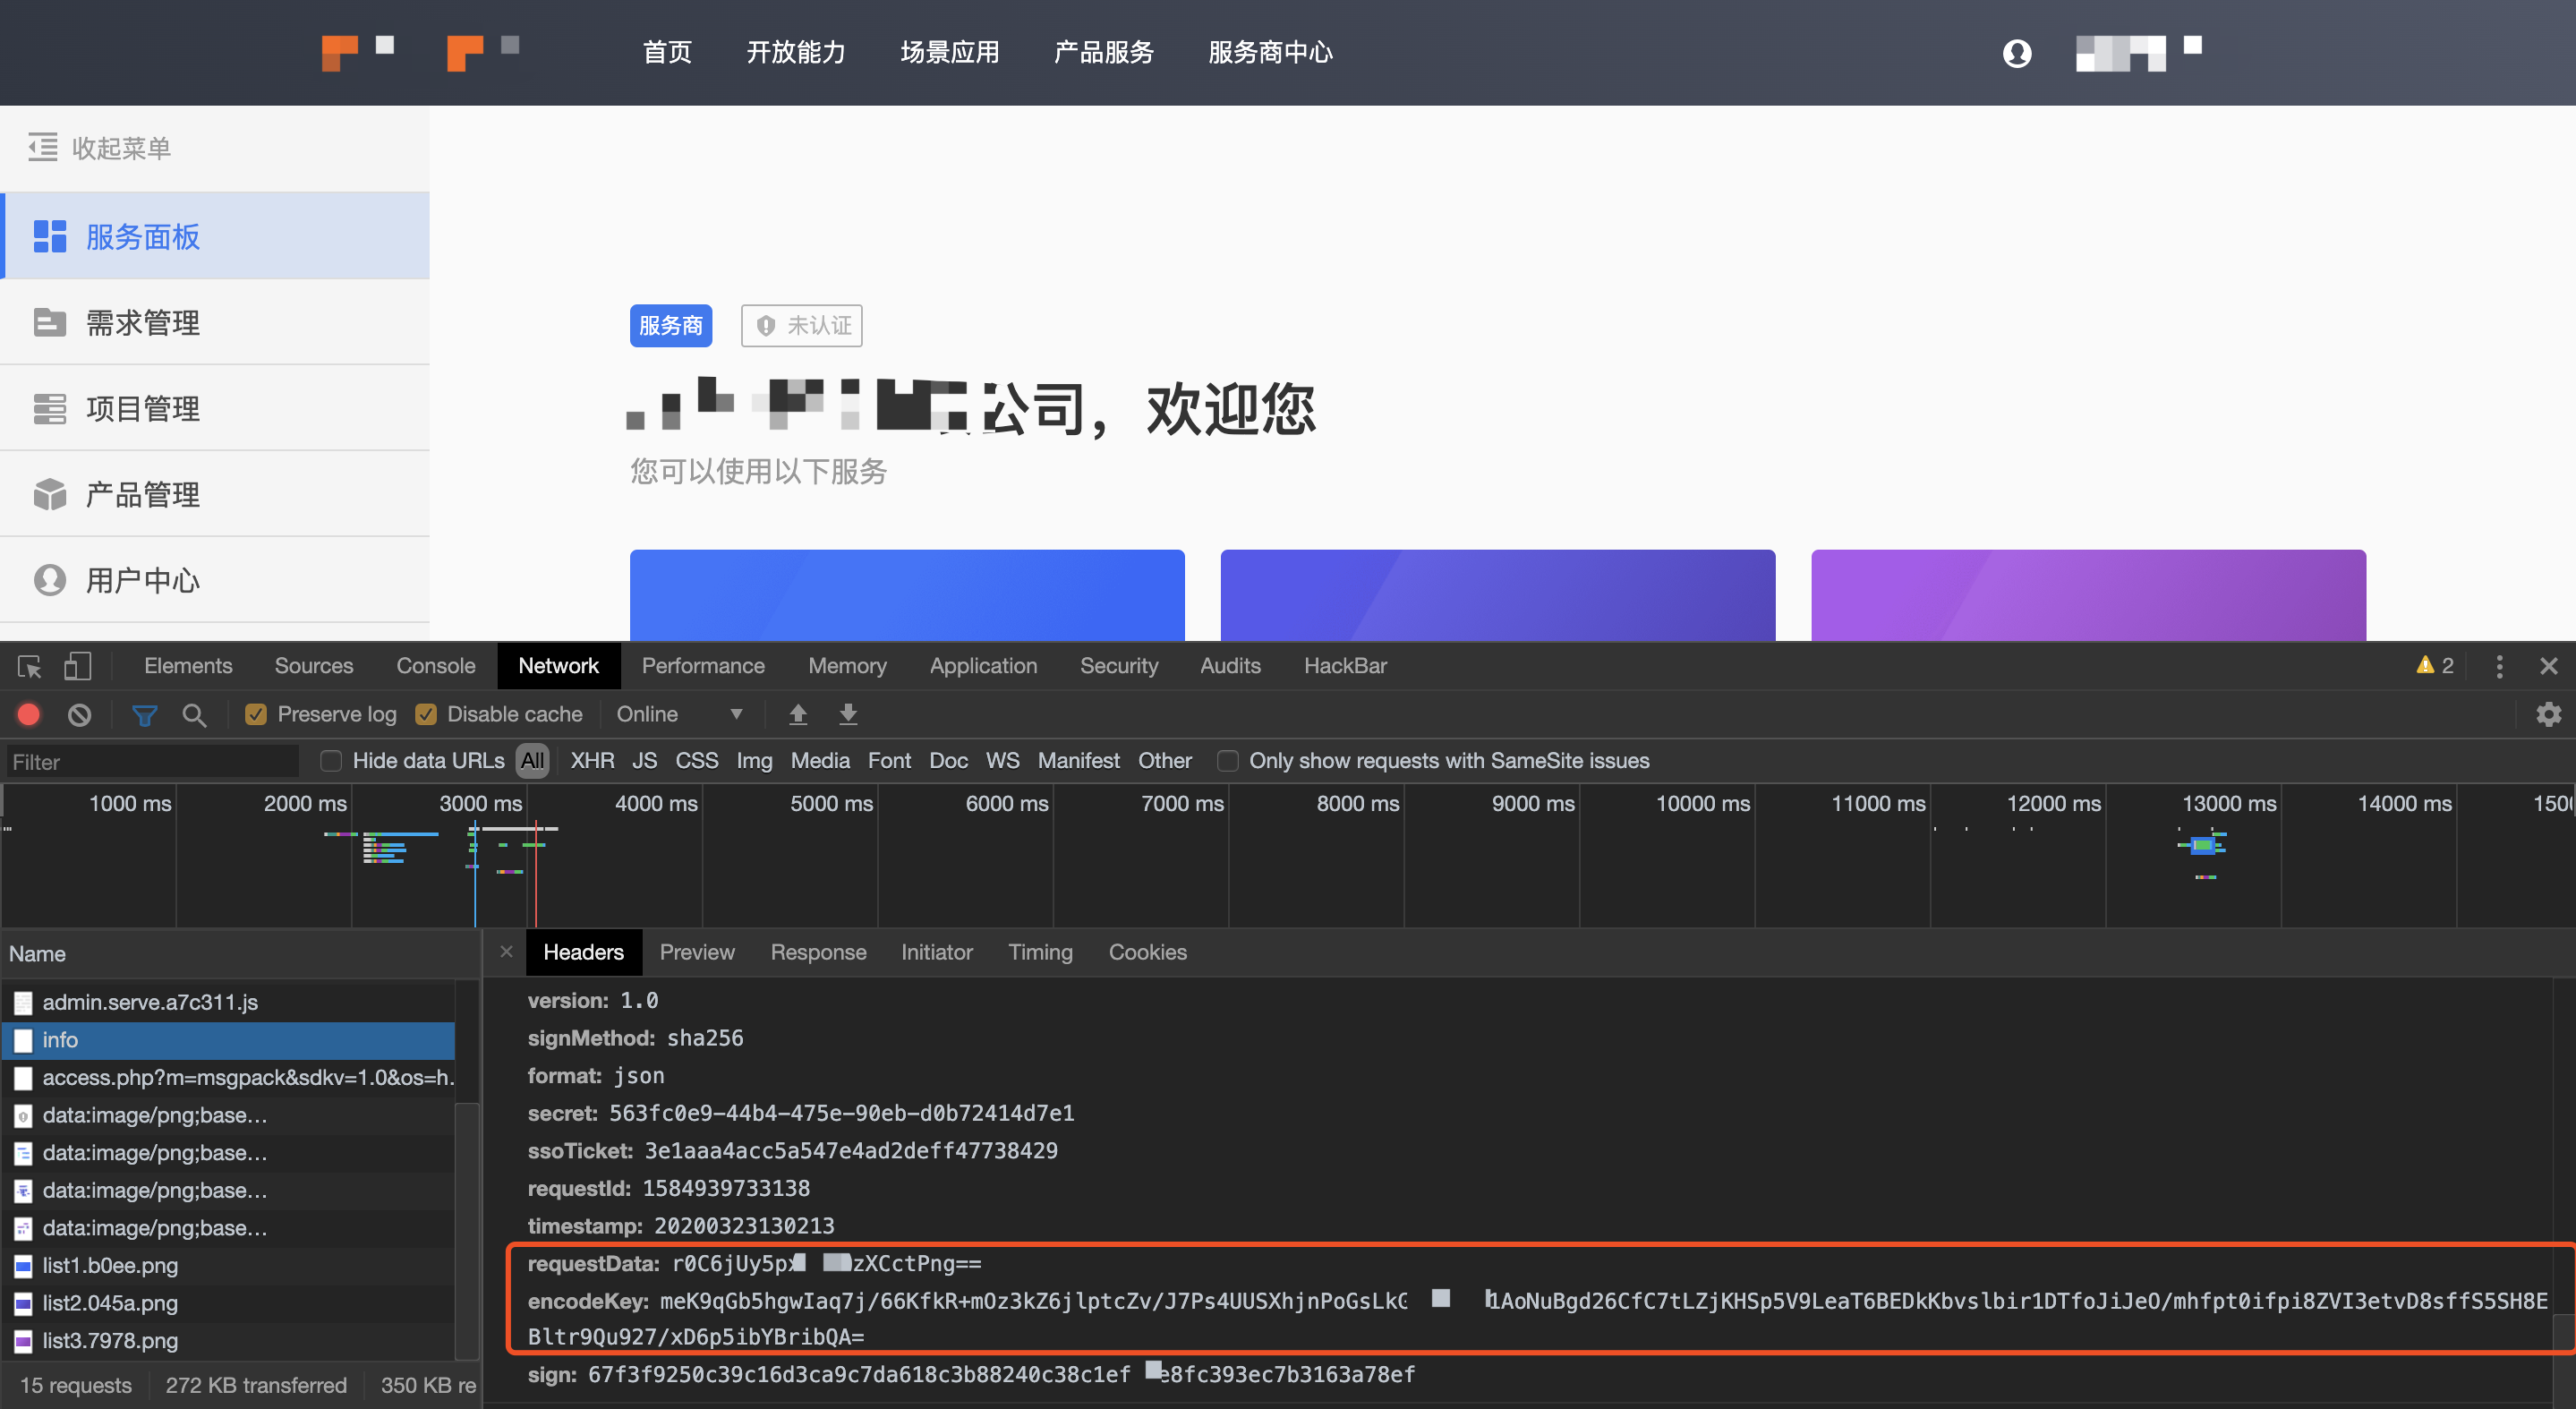Screen dimensions: 2576x1409
Task: Switch to the Console tab
Action: [435, 666]
